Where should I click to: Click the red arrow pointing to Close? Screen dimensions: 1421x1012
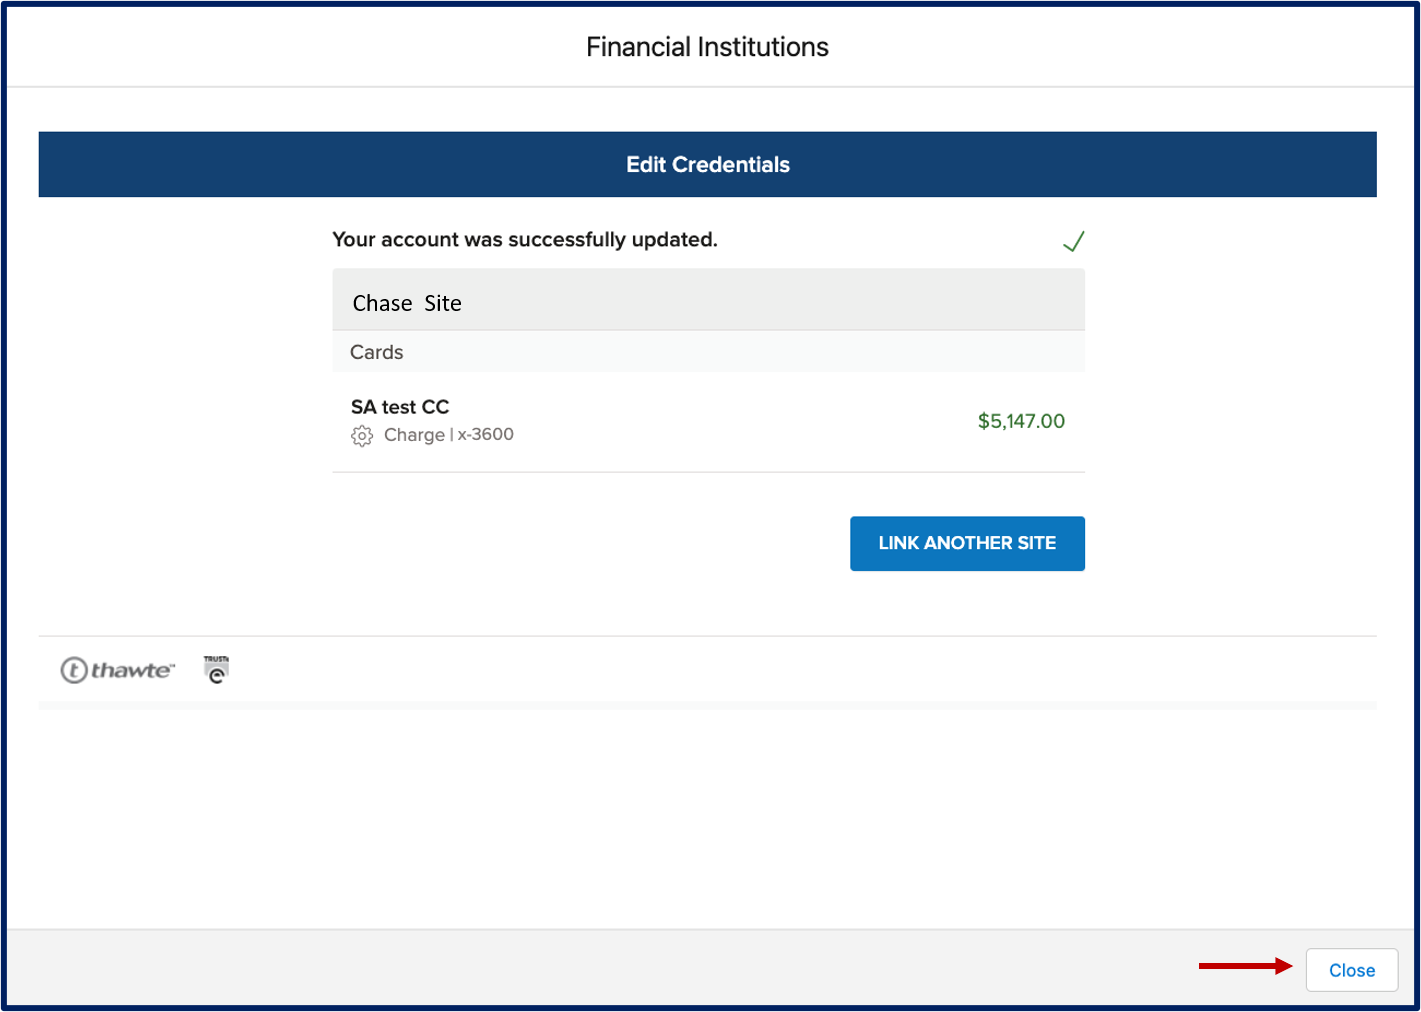click(x=1246, y=966)
